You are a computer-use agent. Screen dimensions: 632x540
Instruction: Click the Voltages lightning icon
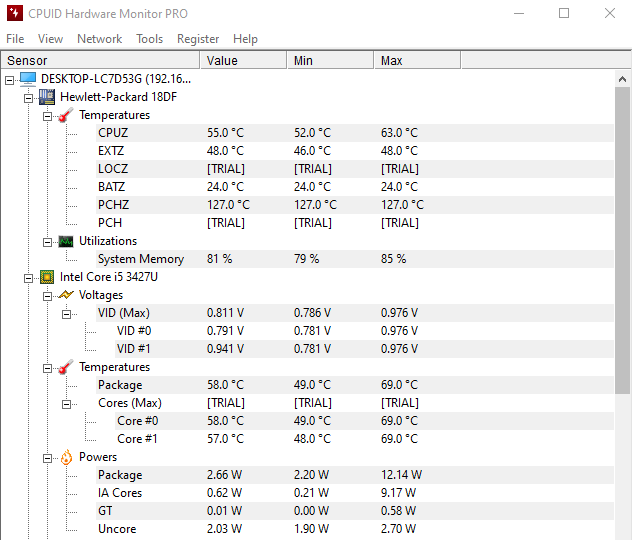click(x=66, y=295)
